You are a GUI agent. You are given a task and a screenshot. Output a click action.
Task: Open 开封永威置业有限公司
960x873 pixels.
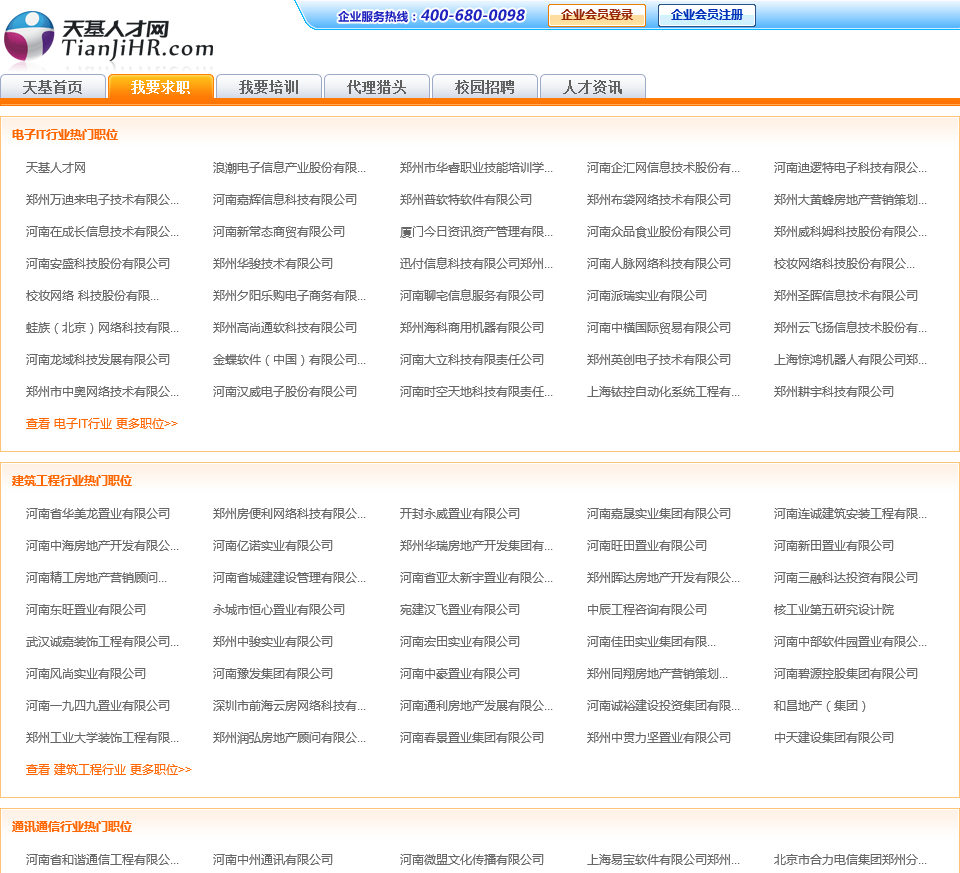460,514
